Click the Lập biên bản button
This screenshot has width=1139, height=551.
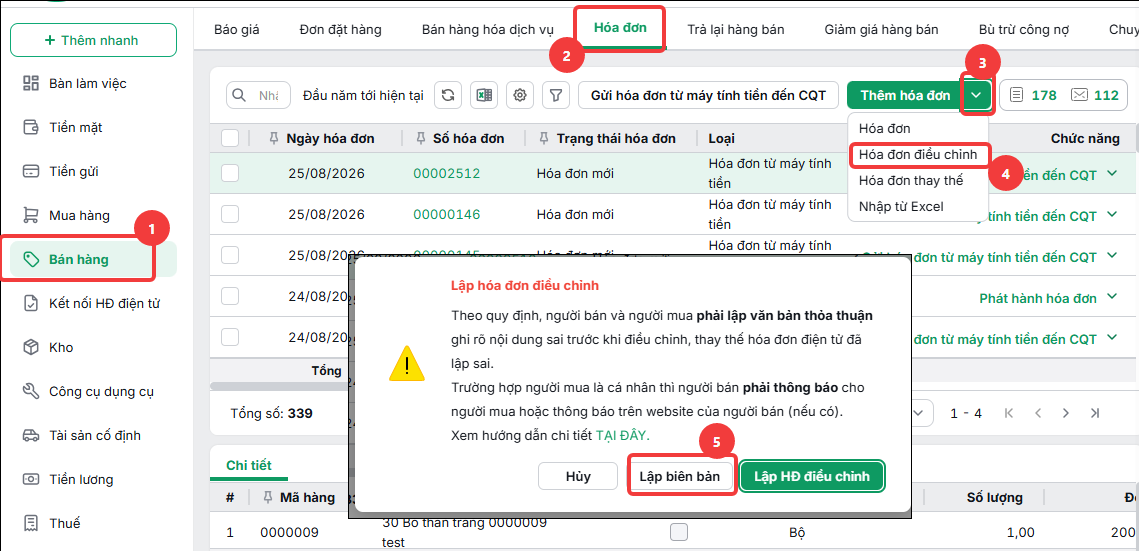(x=680, y=477)
